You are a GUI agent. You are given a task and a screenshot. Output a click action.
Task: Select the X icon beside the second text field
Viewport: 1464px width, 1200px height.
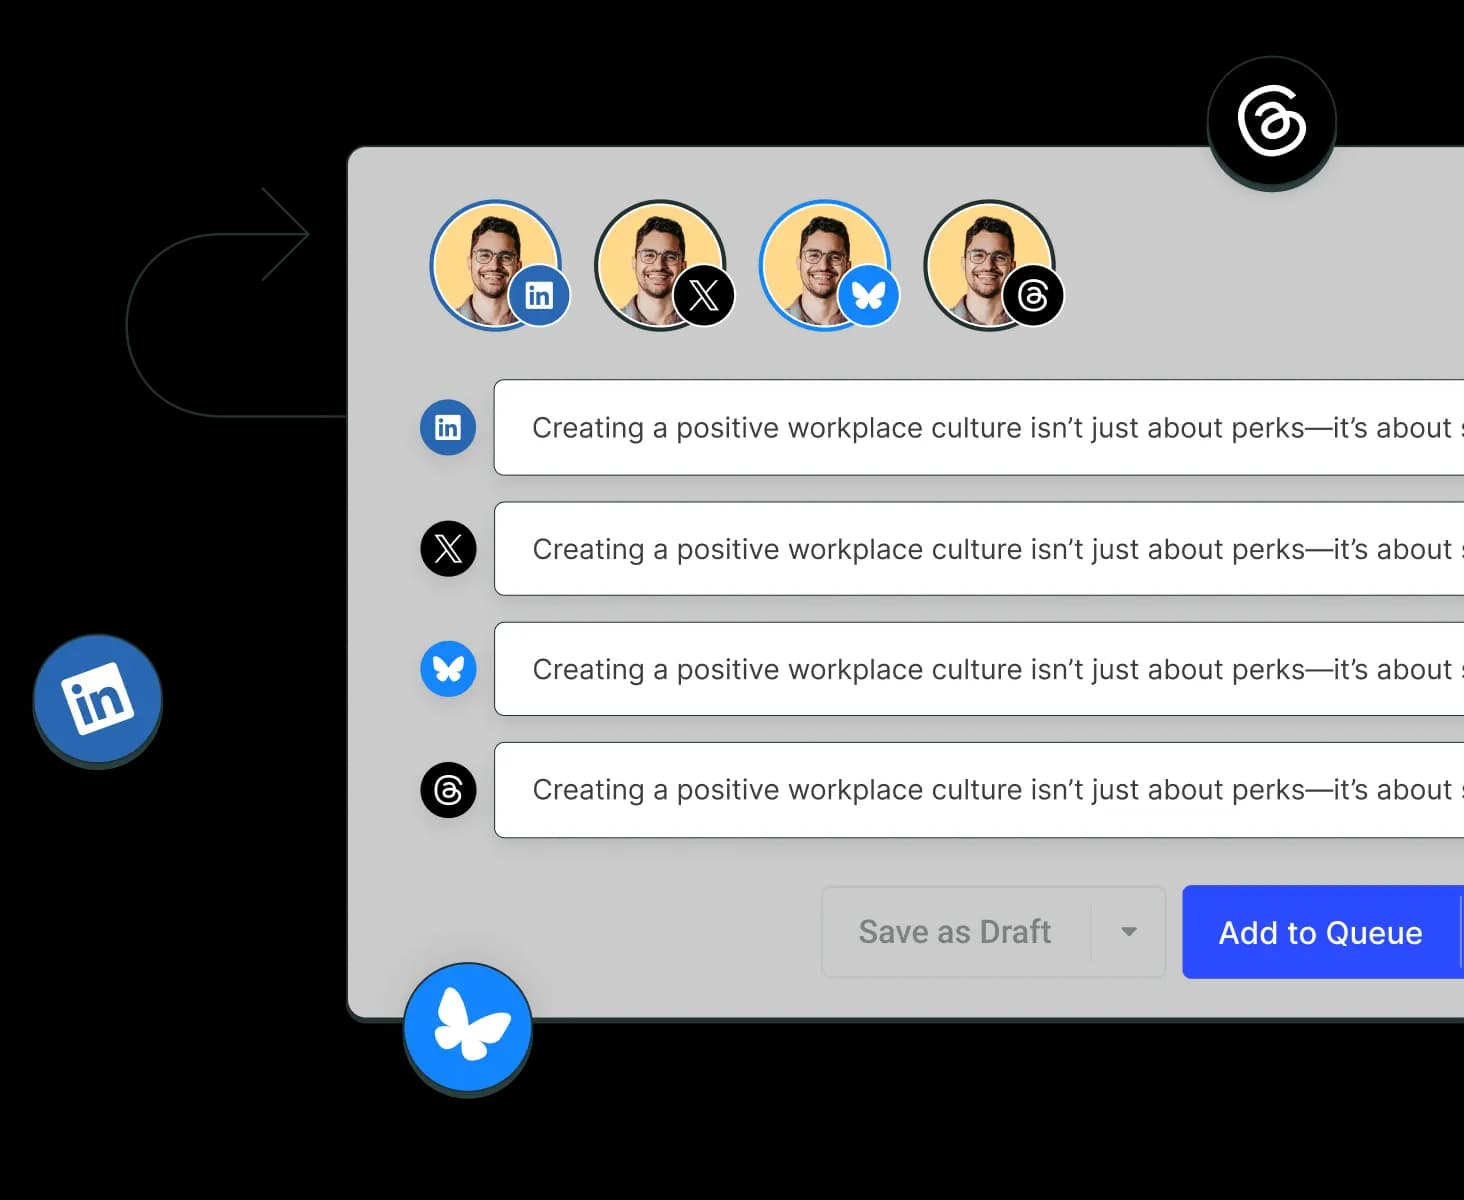point(447,548)
